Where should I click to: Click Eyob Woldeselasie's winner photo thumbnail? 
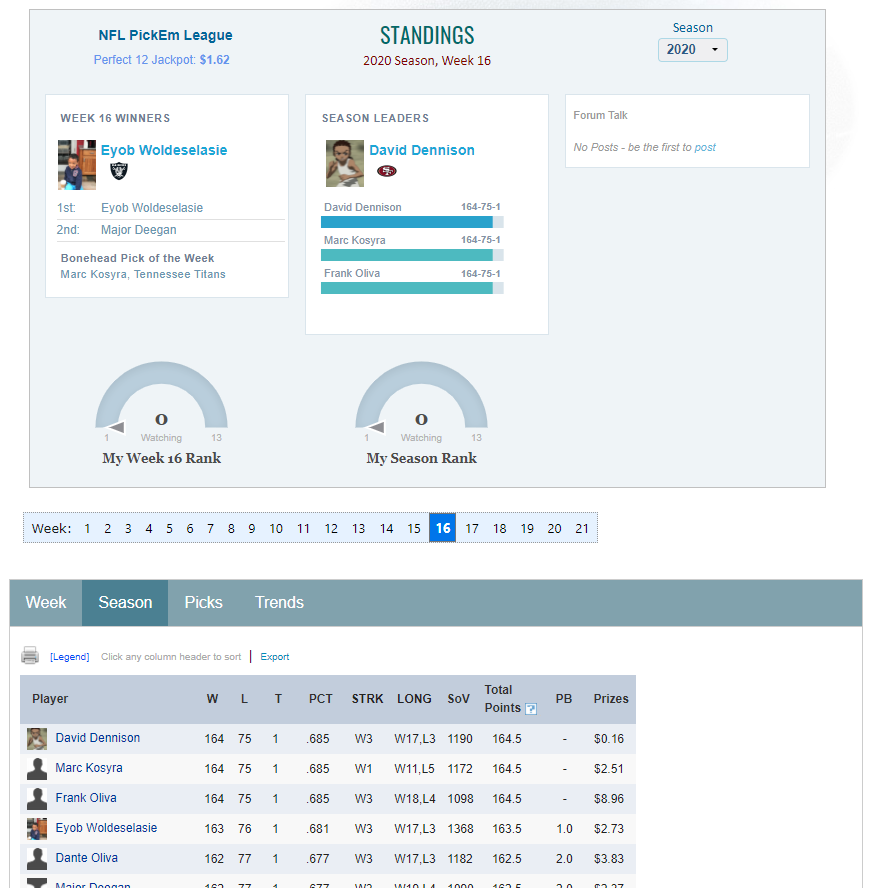[x=77, y=165]
